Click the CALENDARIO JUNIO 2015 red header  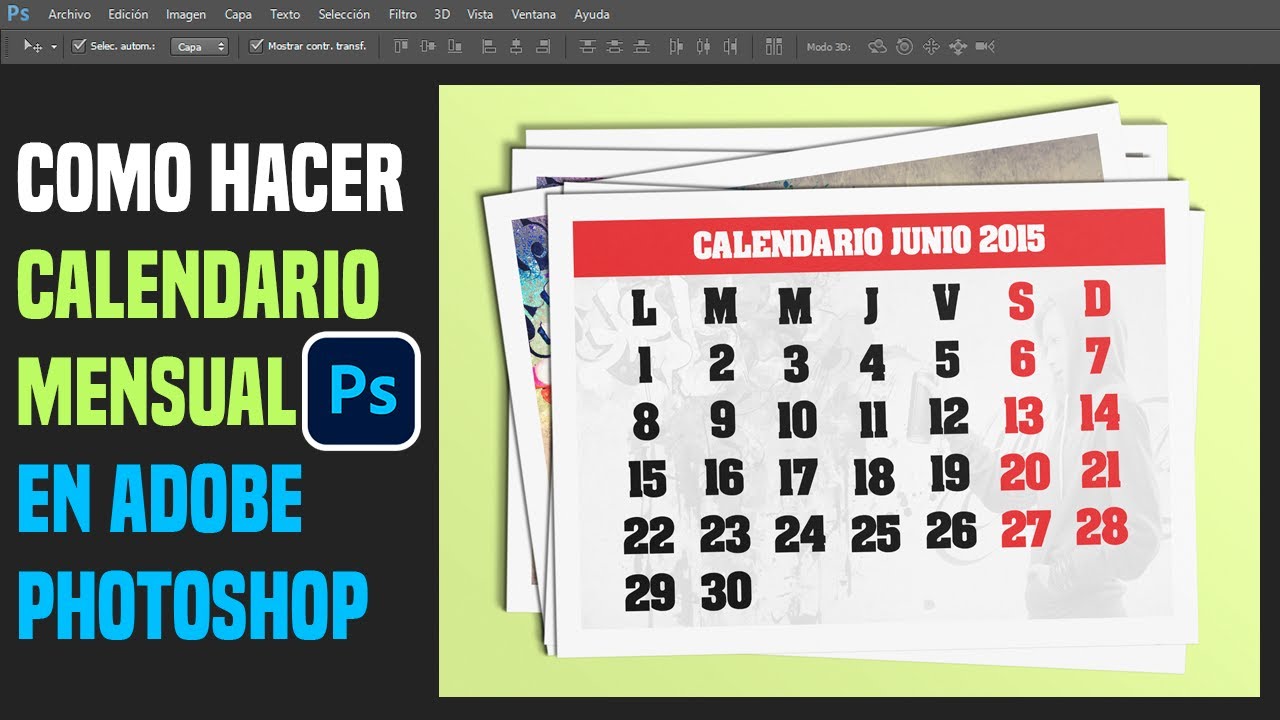869,242
